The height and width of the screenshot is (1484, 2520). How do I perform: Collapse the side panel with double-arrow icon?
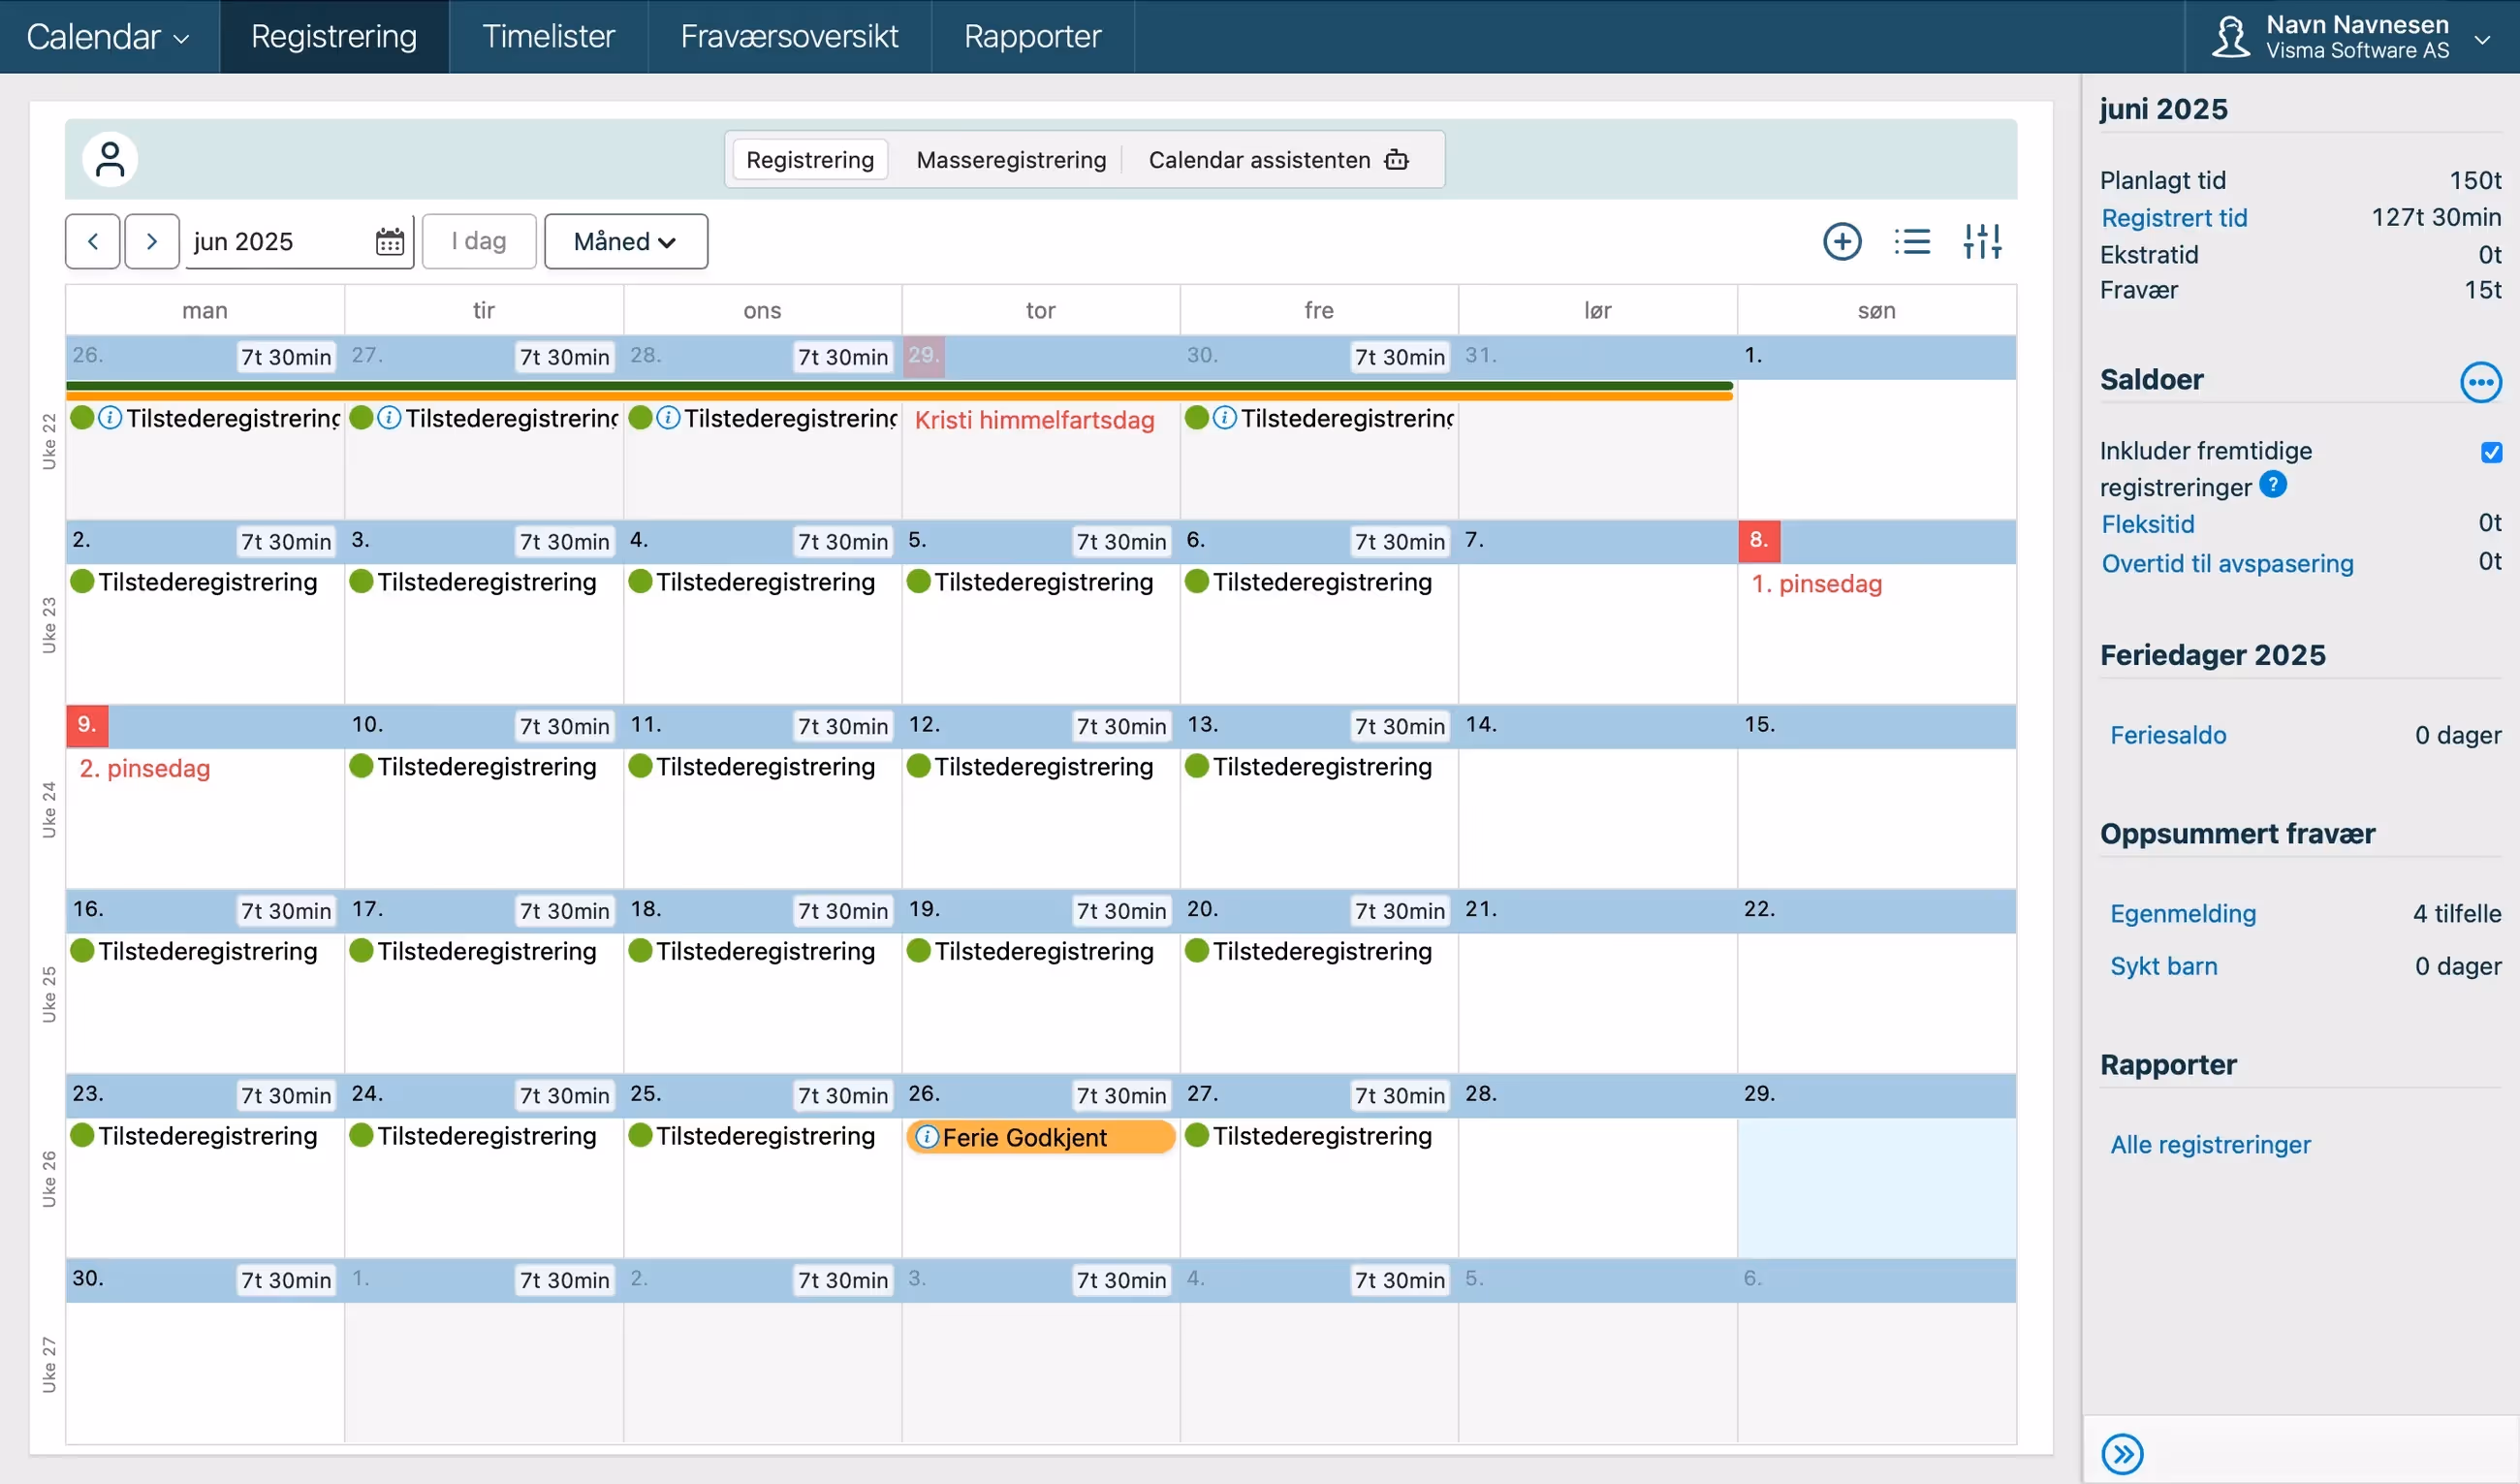tap(2121, 1453)
